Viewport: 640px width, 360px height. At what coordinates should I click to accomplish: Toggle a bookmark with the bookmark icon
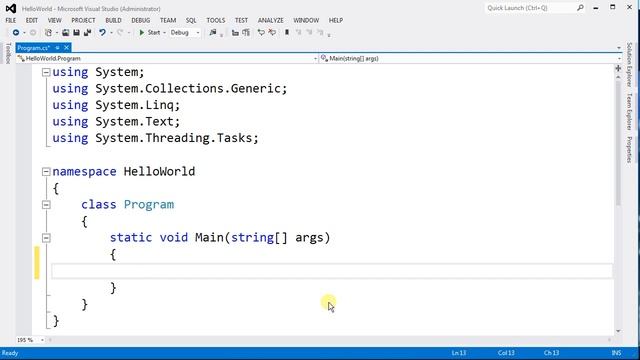point(287,33)
